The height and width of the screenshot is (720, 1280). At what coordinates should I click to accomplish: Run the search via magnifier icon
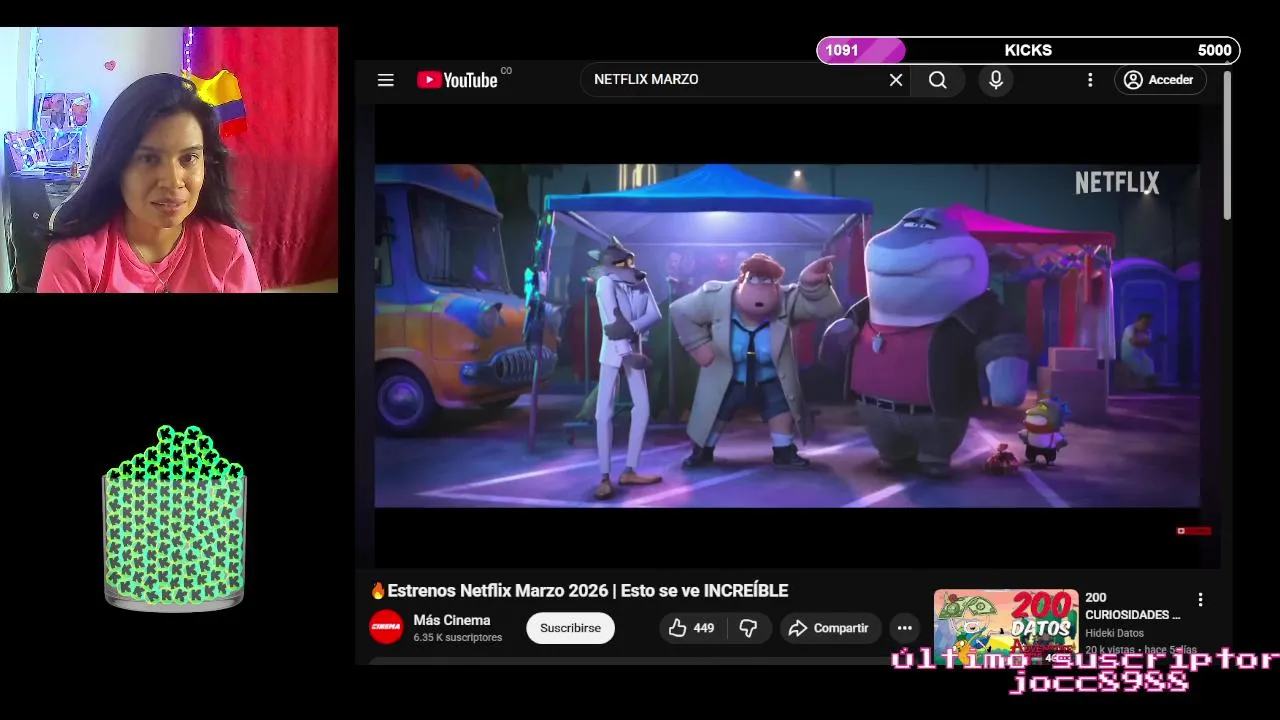[937, 80]
